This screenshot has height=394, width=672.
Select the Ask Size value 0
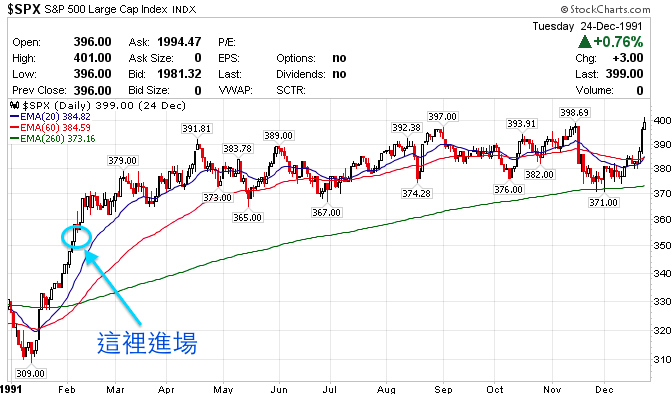coord(198,58)
